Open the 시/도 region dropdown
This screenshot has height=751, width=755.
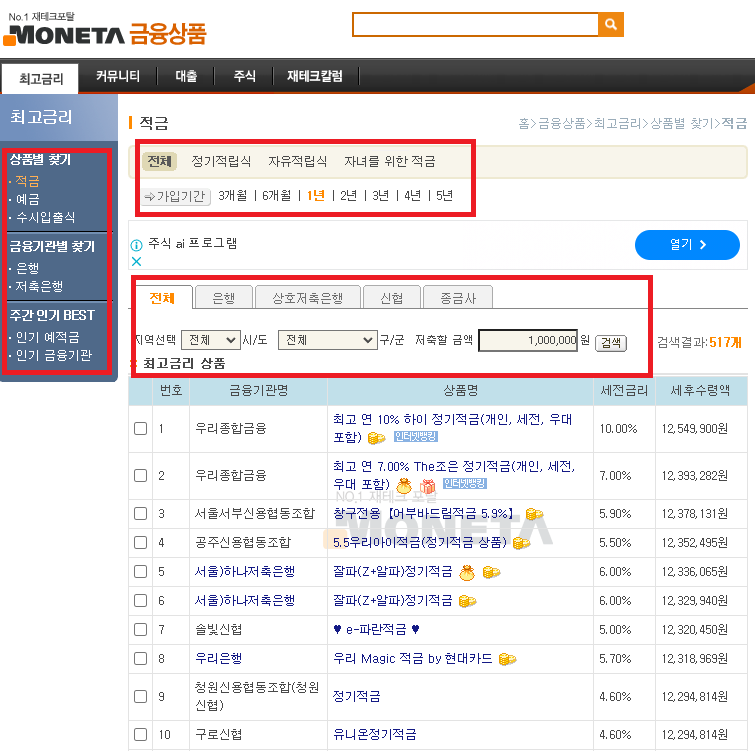(x=211, y=340)
